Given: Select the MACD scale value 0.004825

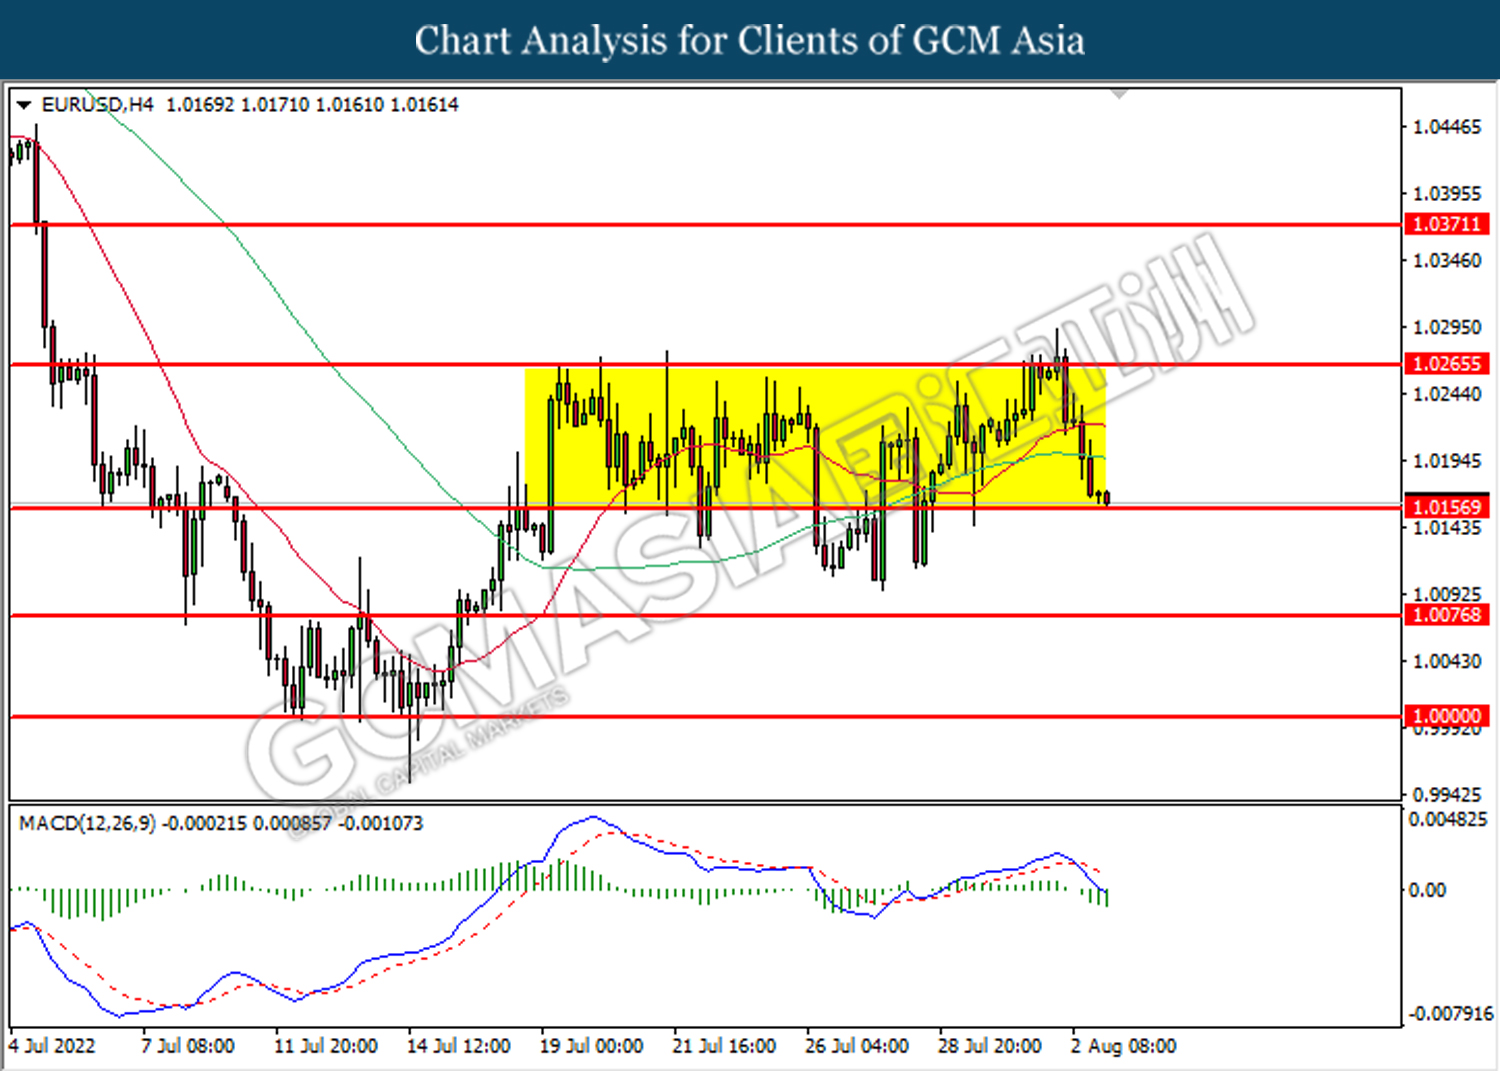Looking at the screenshot, I should tap(1448, 820).
